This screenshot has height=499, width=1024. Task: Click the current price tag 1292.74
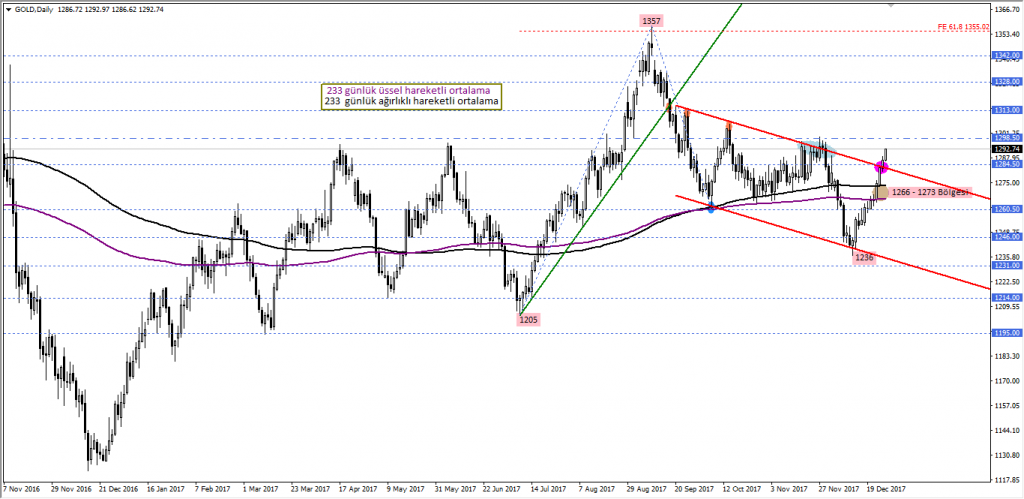(1006, 149)
